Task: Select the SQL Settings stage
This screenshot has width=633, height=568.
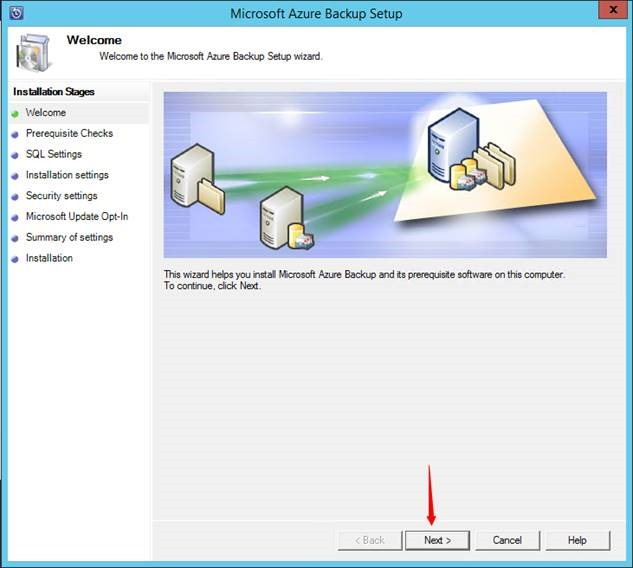Action: tap(54, 154)
